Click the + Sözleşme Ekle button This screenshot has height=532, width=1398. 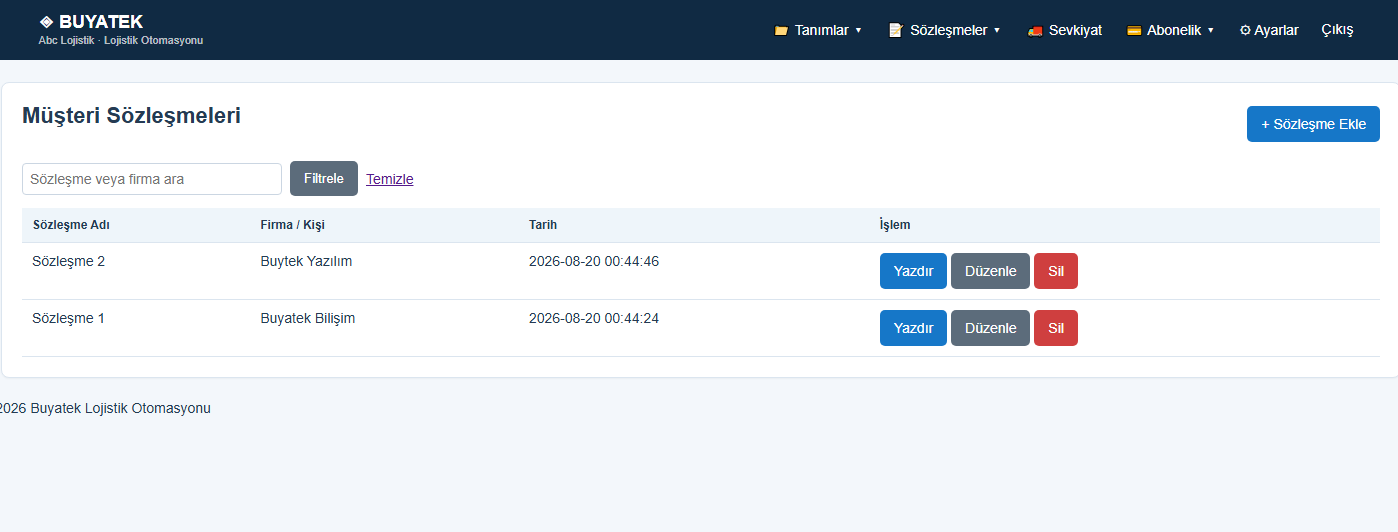[x=1313, y=124]
